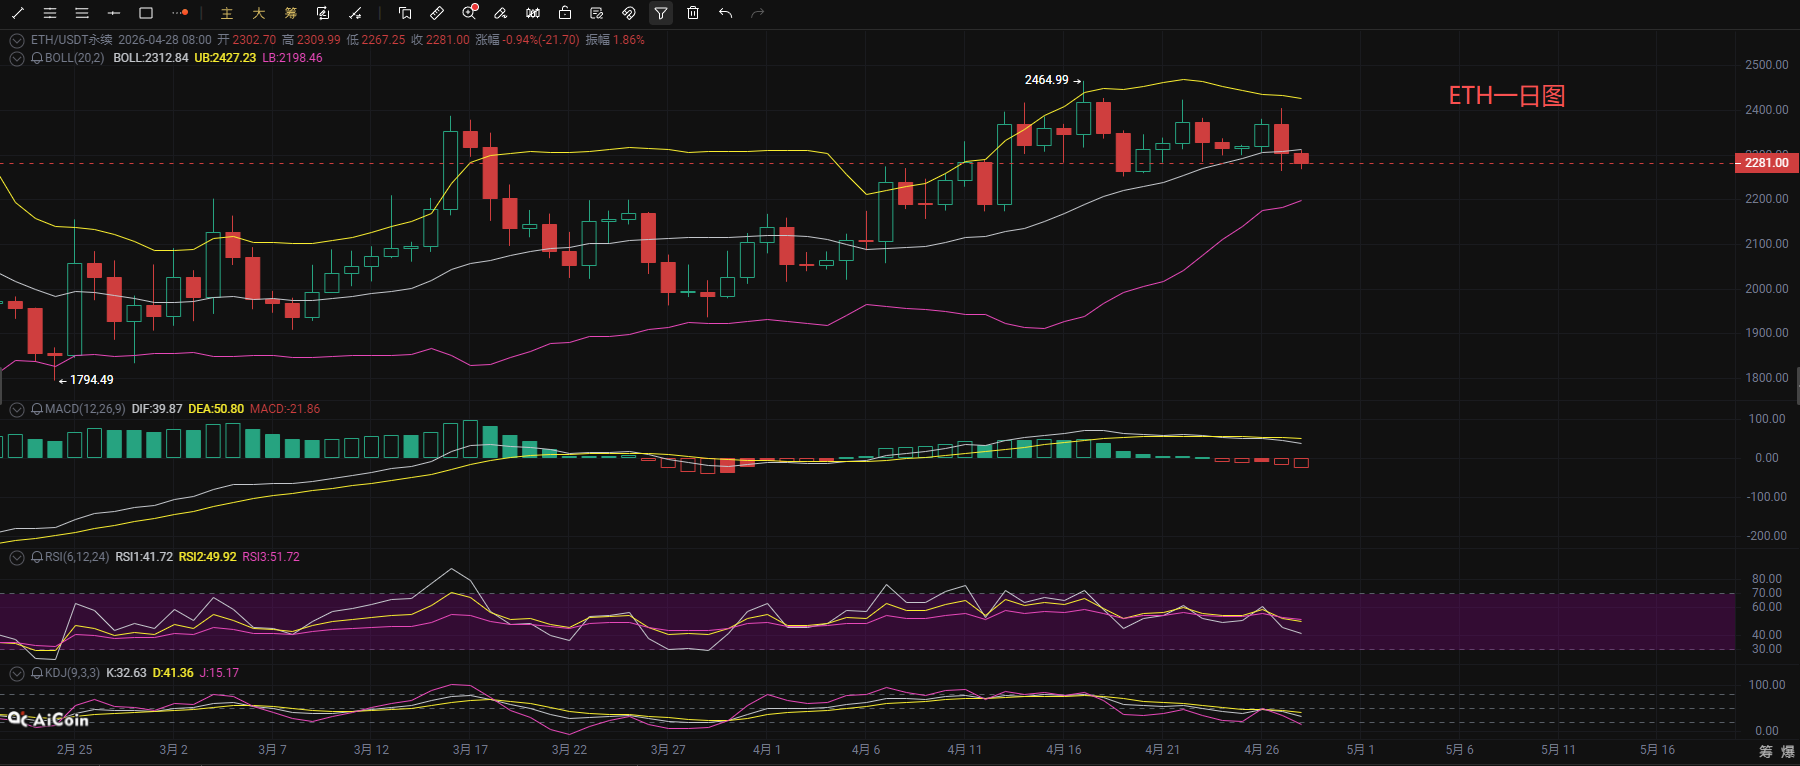1800x766 pixels.
Task: Click the red ETH一日图 text annotation
Action: 1506,96
